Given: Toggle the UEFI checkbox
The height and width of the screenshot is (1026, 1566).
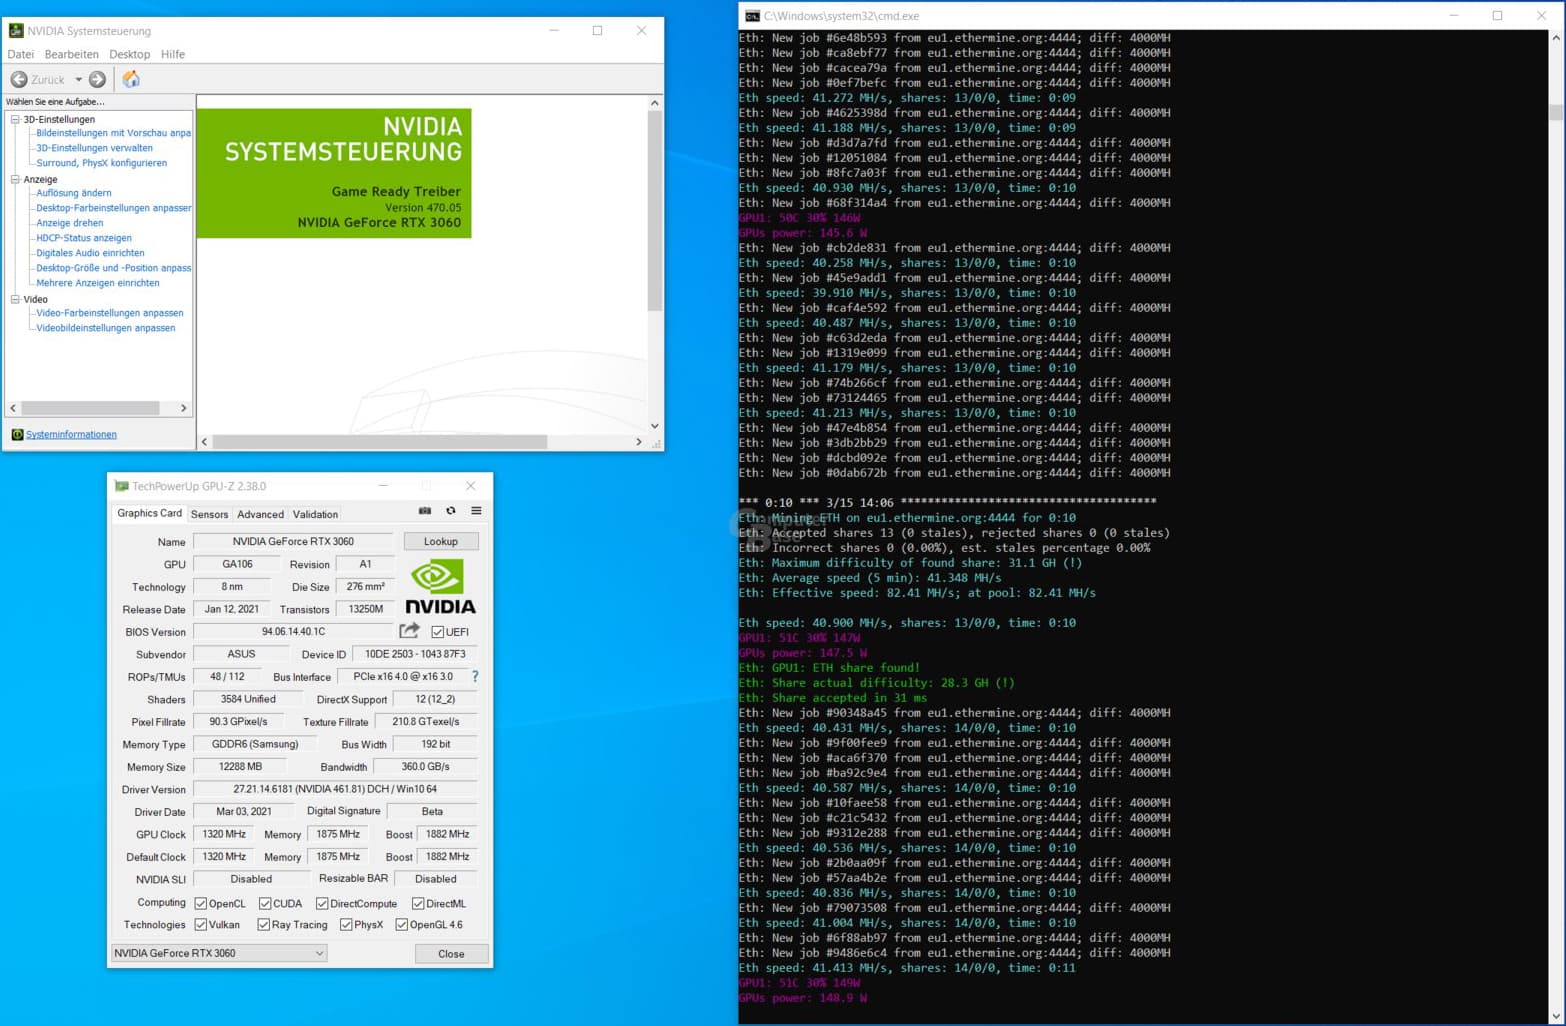Looking at the screenshot, I should tap(438, 632).
